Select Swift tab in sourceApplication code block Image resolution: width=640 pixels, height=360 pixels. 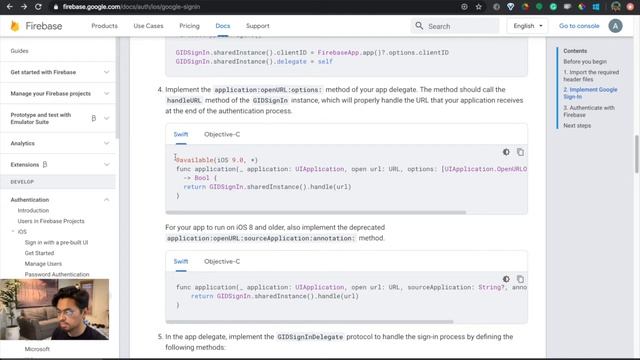pos(181,261)
